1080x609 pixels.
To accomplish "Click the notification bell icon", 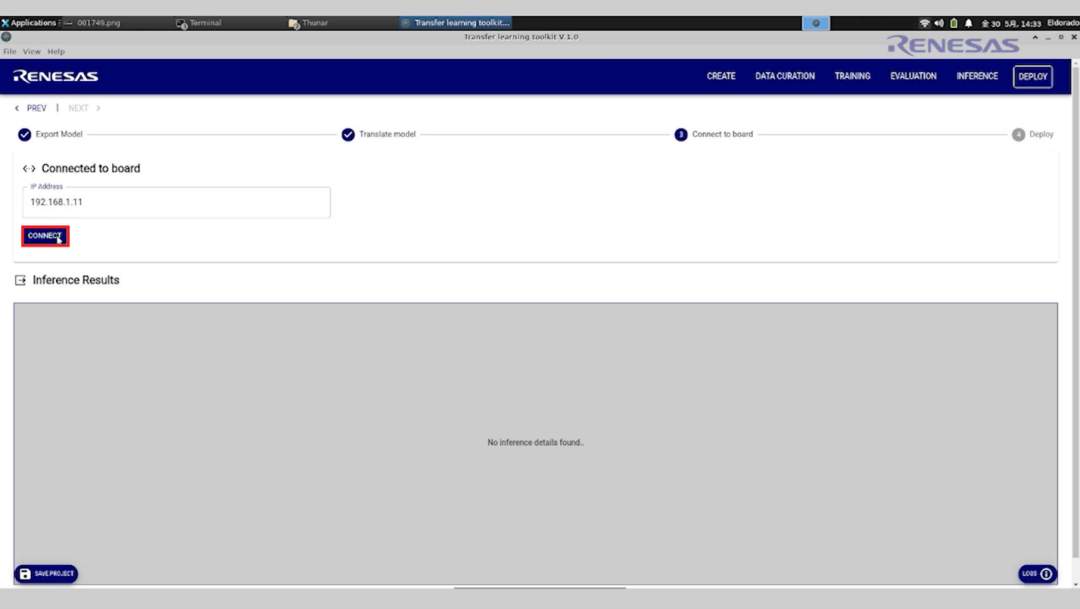I will coord(968,23).
